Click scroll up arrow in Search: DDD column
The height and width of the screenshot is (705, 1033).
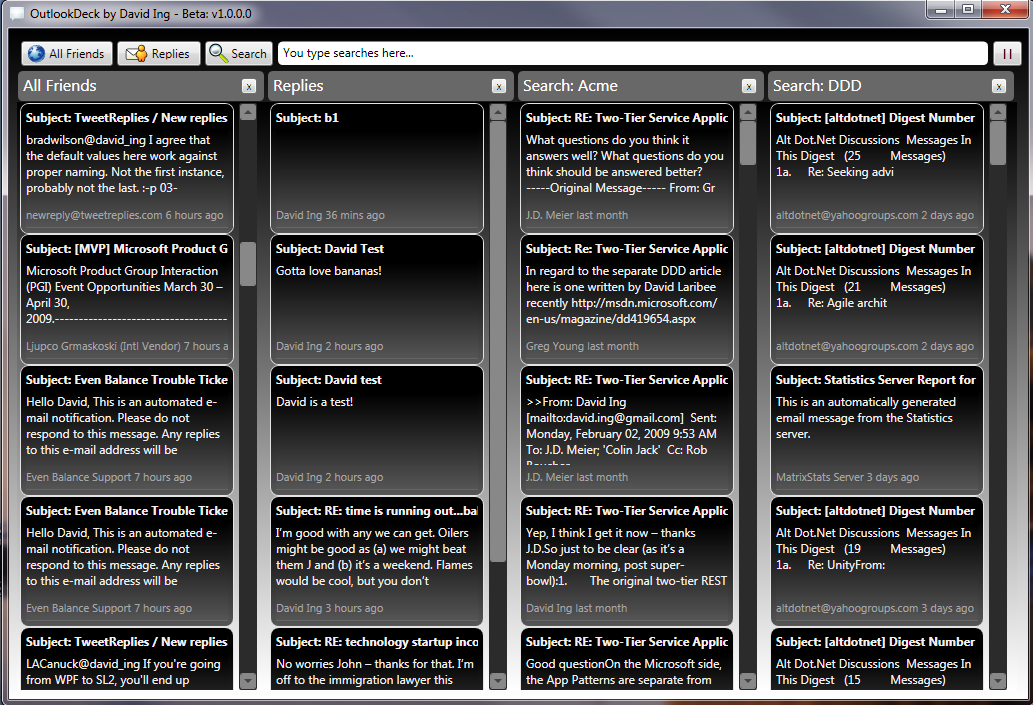[x=998, y=112]
